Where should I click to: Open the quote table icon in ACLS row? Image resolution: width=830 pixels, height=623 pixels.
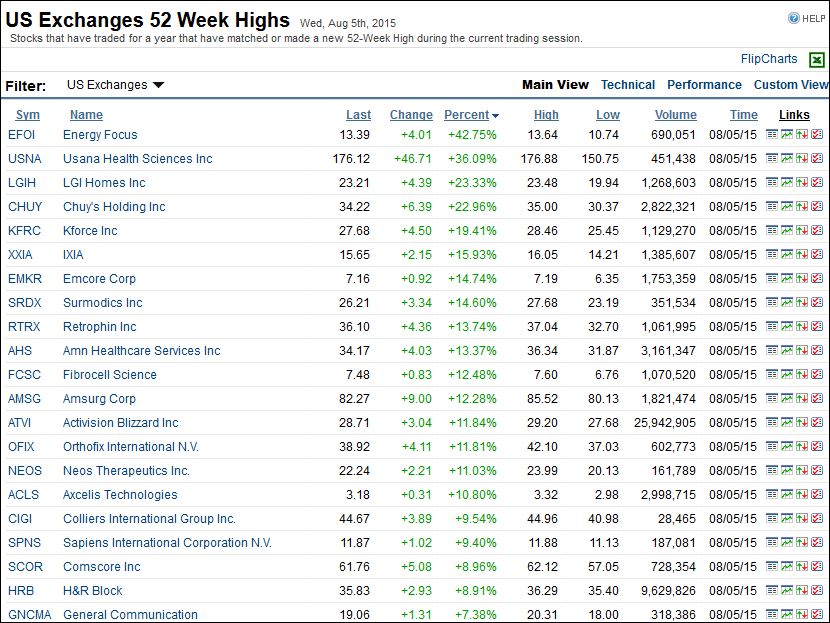point(772,494)
